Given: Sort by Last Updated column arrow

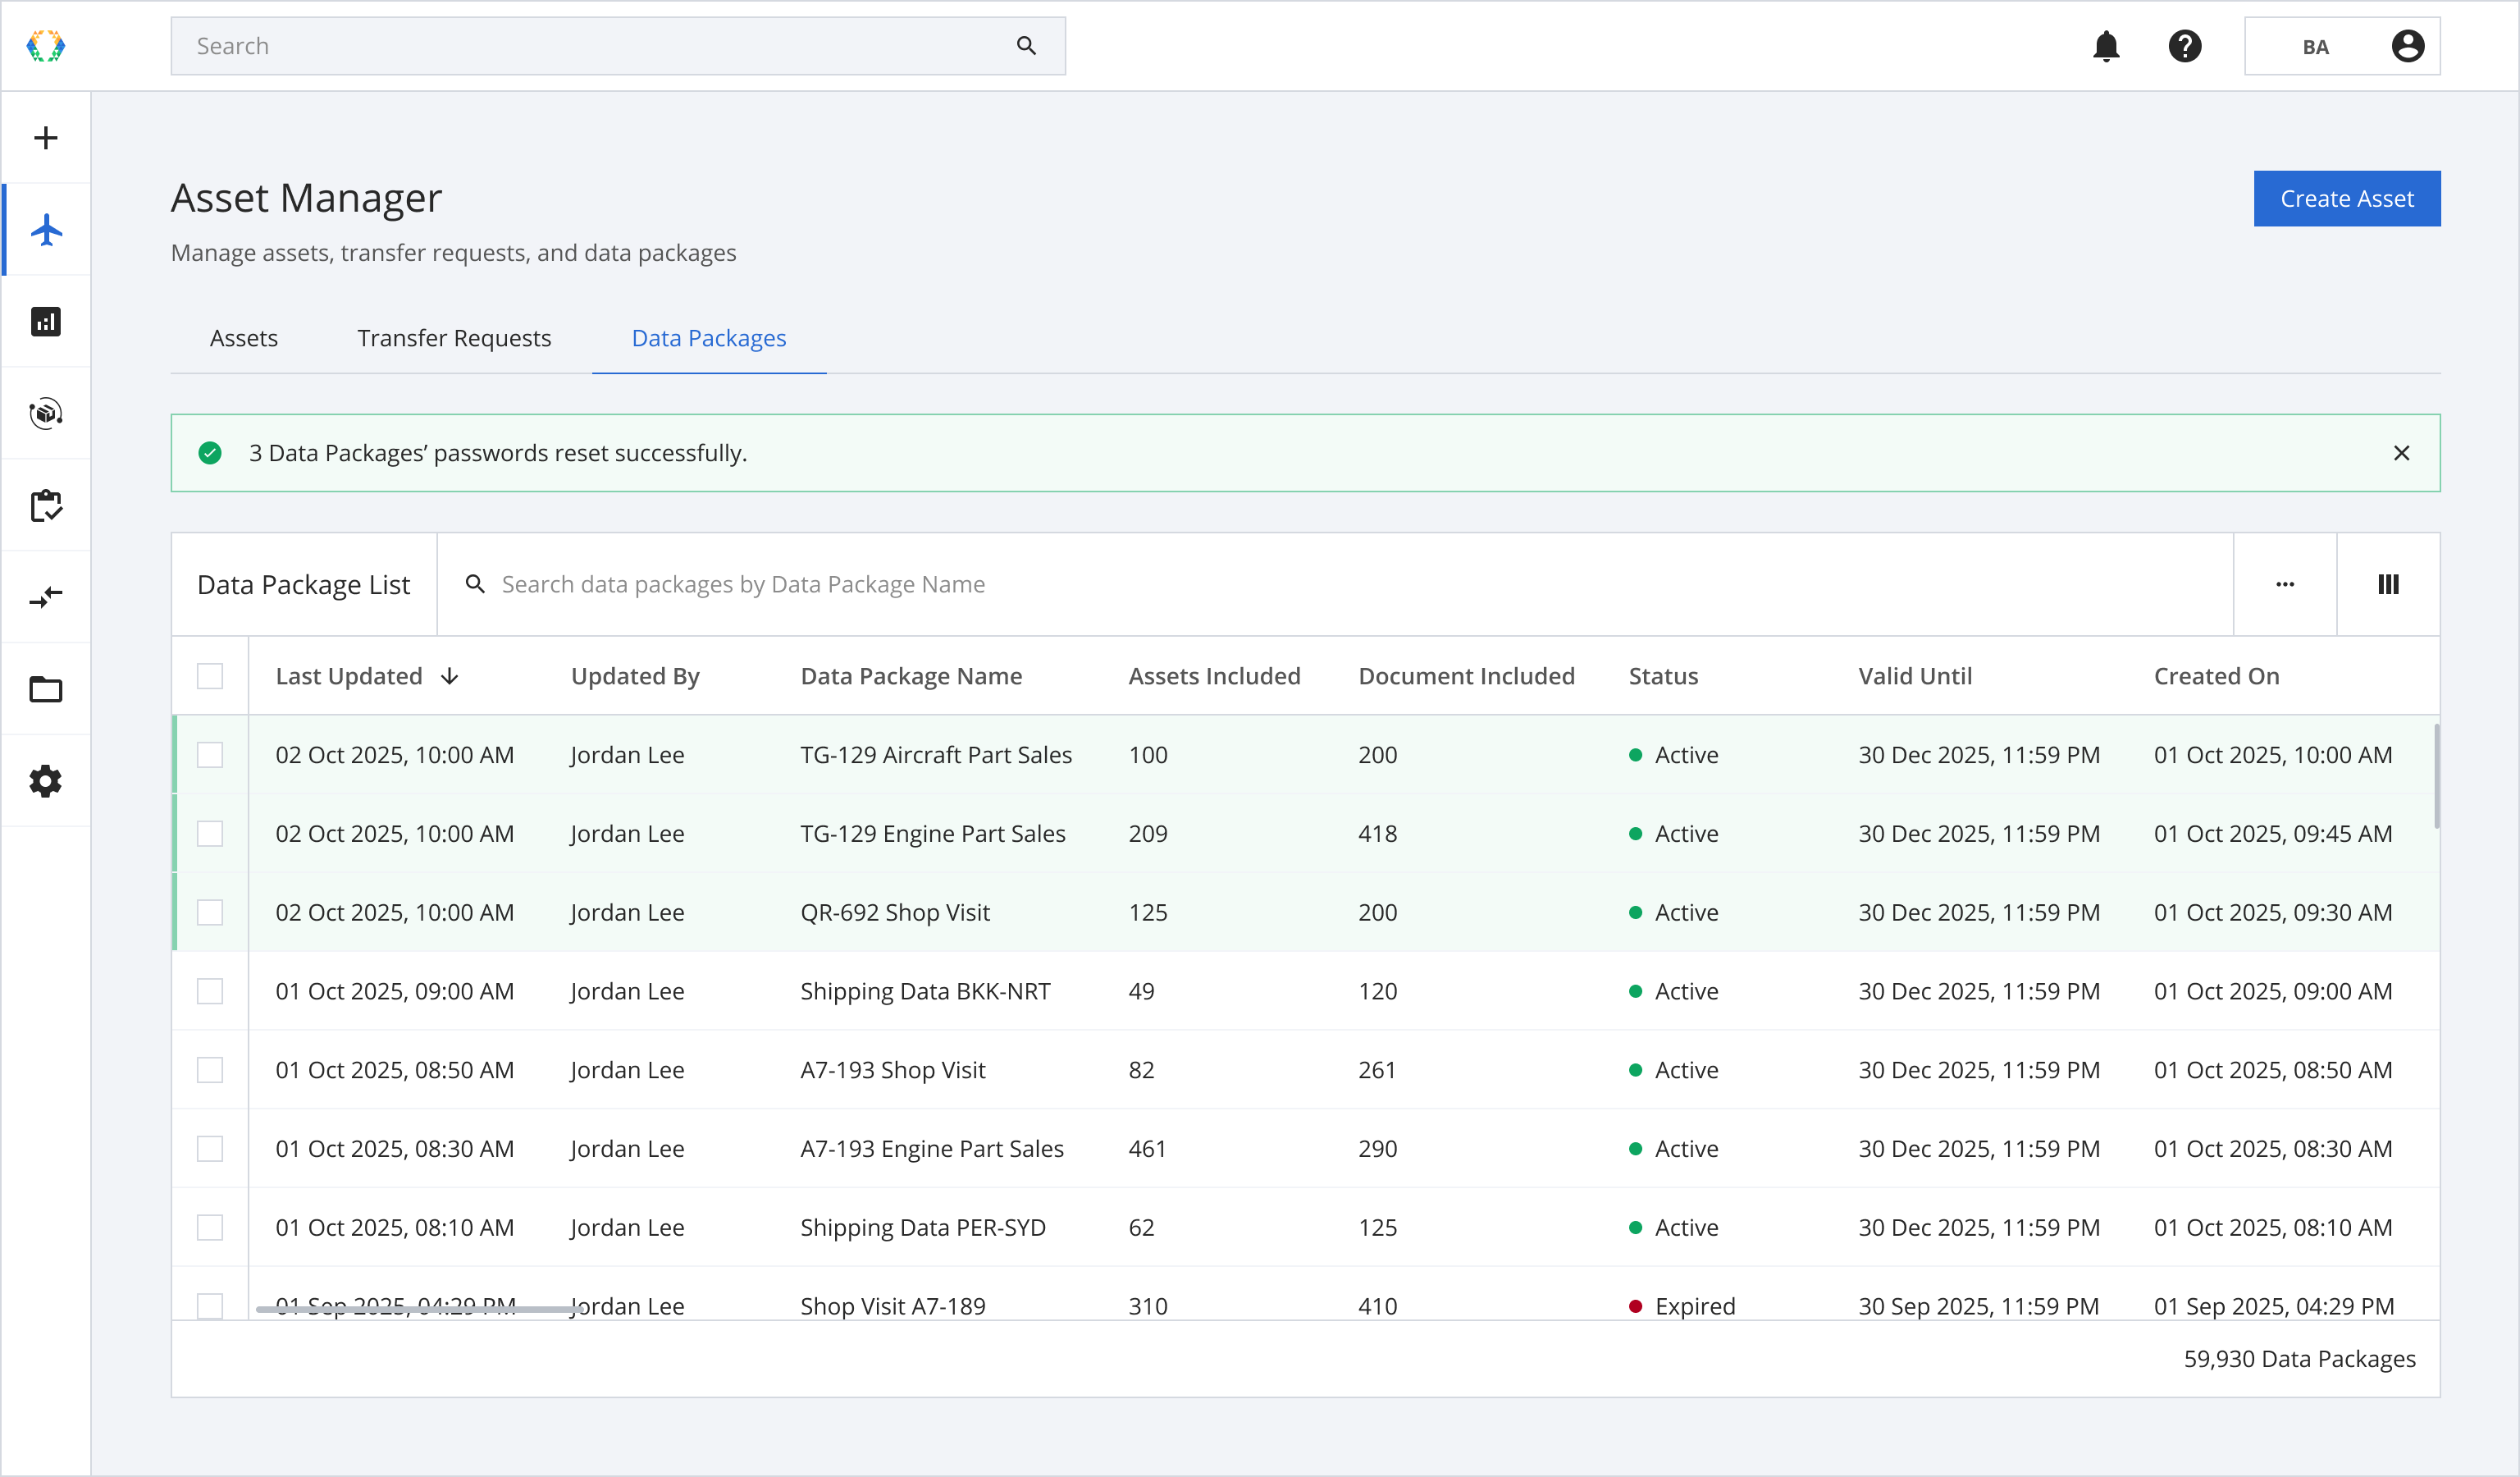Looking at the screenshot, I should tap(450, 676).
